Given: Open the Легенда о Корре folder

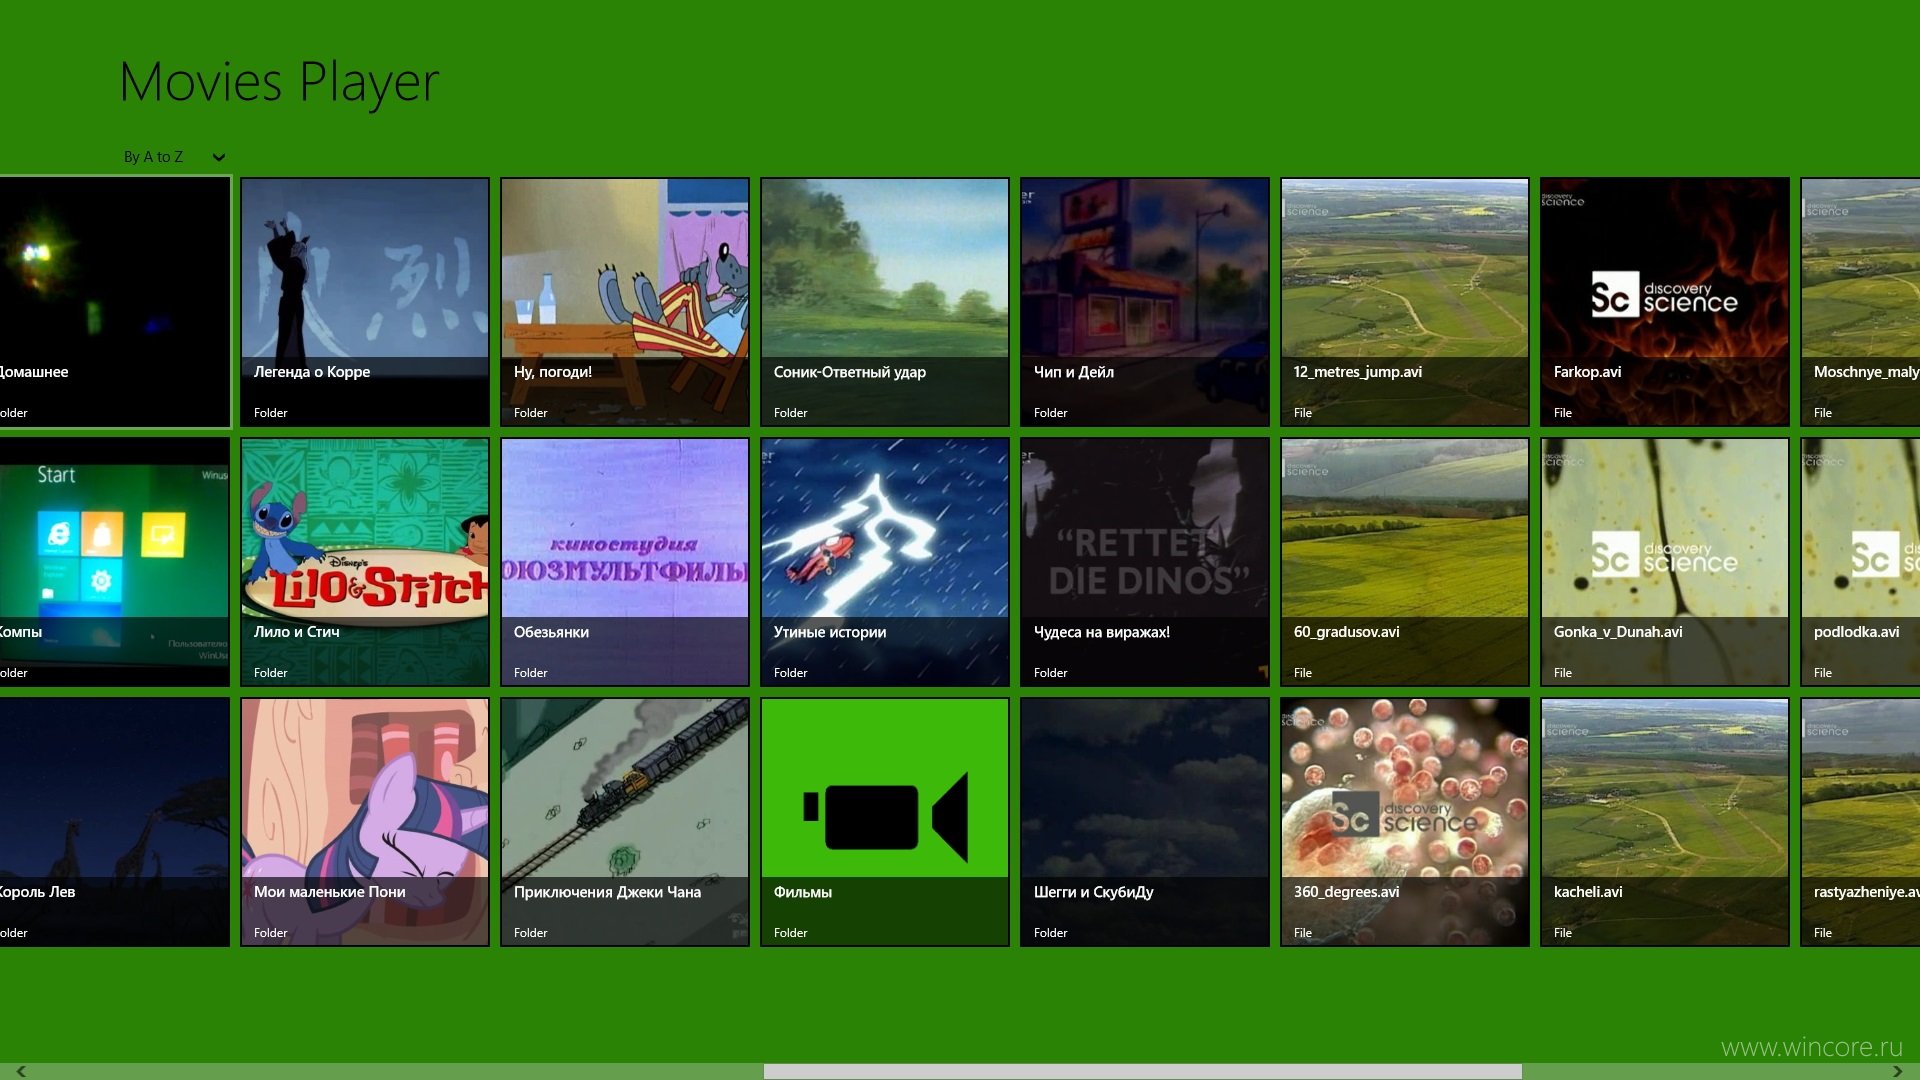Looking at the screenshot, I should pos(365,302).
